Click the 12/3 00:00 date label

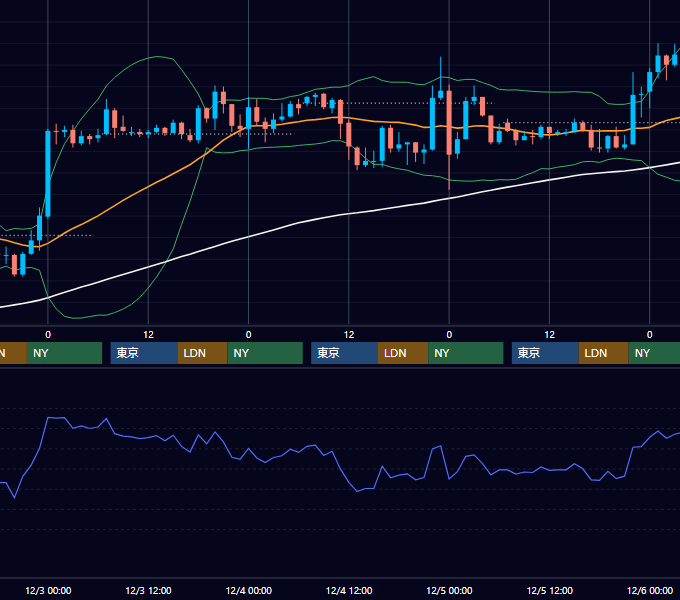pyautogui.click(x=48, y=590)
